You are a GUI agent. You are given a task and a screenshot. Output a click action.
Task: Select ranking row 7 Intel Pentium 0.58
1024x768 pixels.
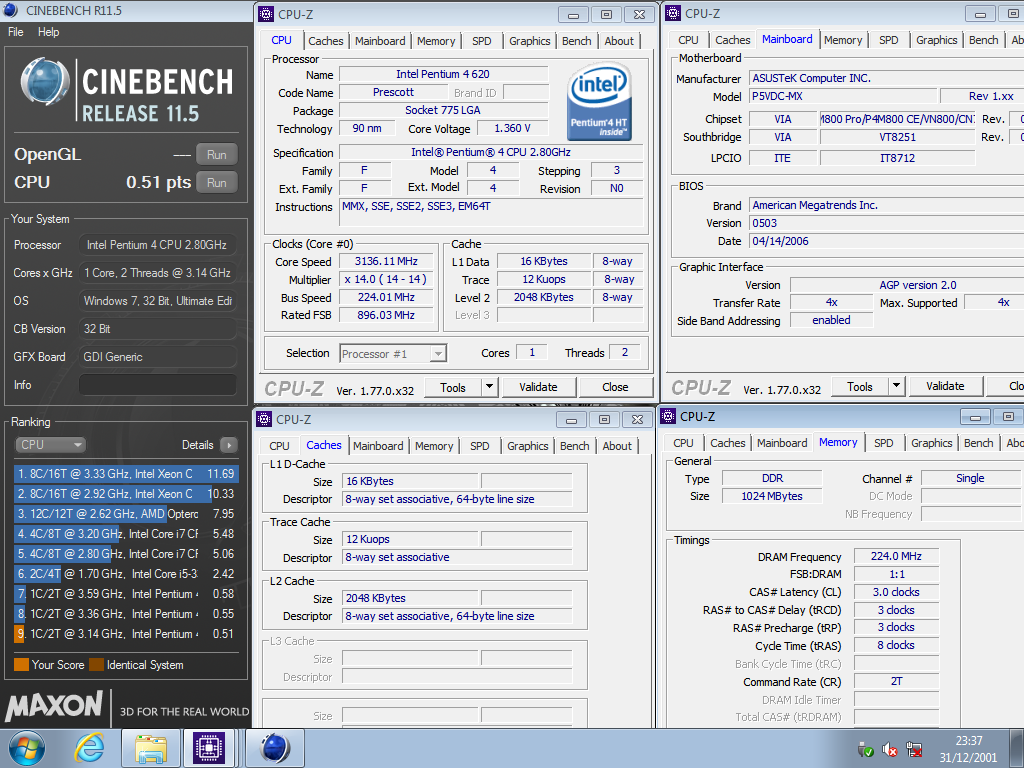point(125,594)
